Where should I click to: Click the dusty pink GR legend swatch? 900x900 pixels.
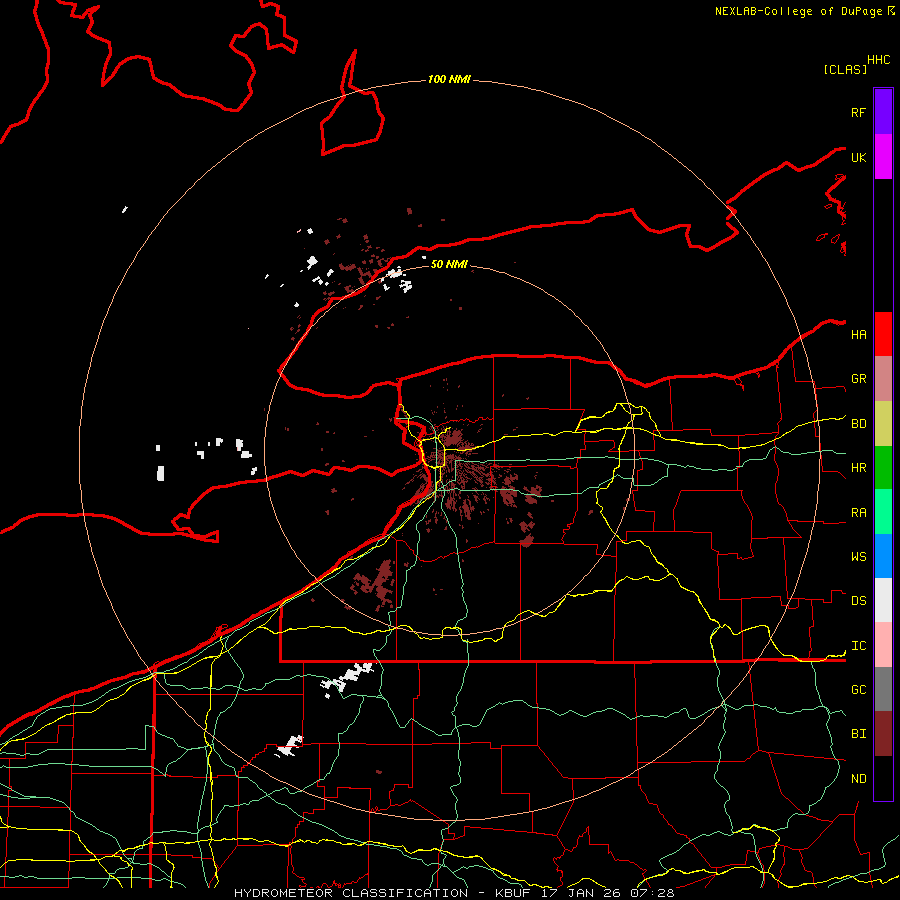pos(883,379)
